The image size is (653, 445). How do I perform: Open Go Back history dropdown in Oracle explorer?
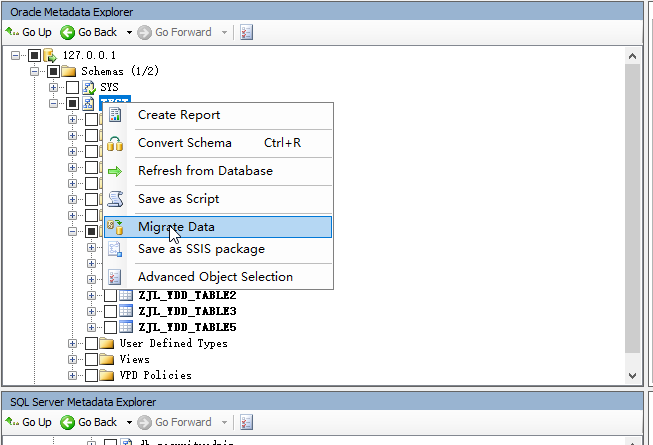[129, 32]
